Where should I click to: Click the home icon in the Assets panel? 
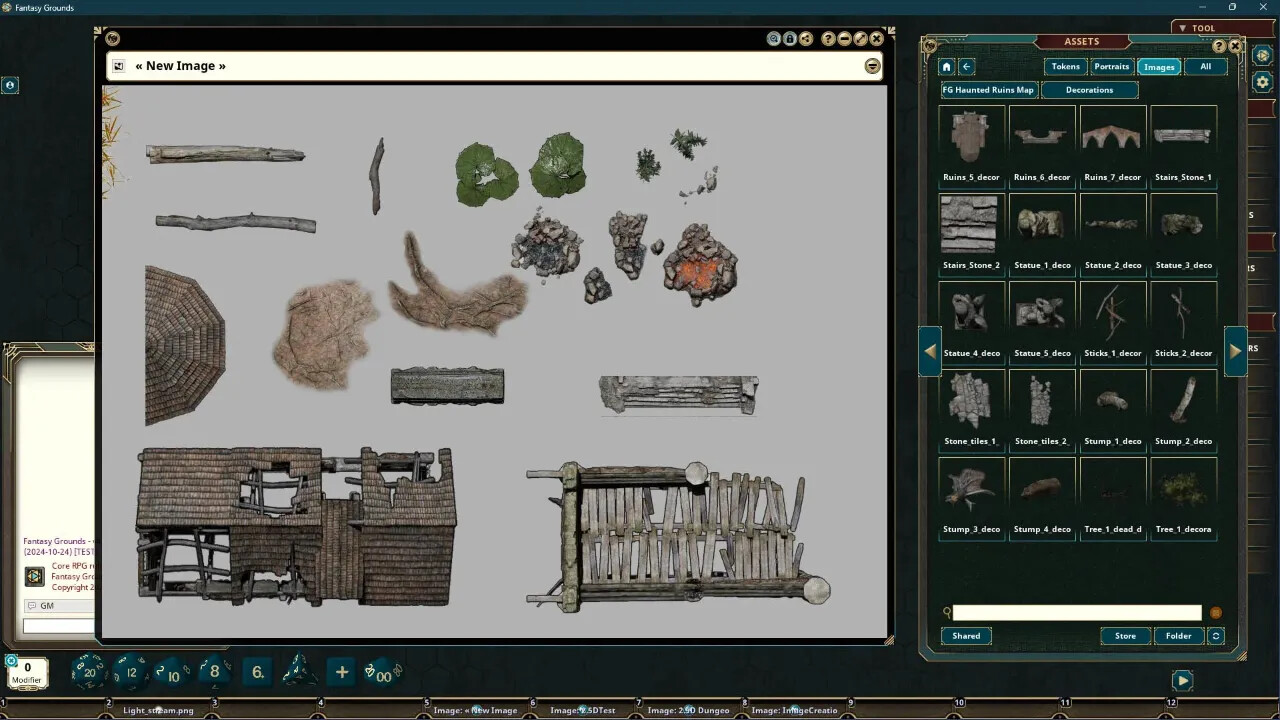[x=945, y=66]
